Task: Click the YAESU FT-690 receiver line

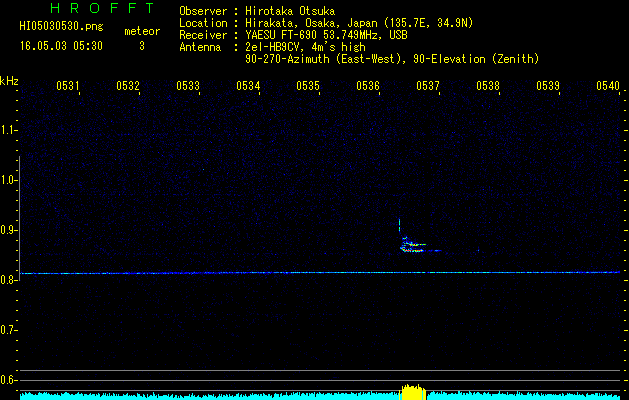Action: (326, 35)
